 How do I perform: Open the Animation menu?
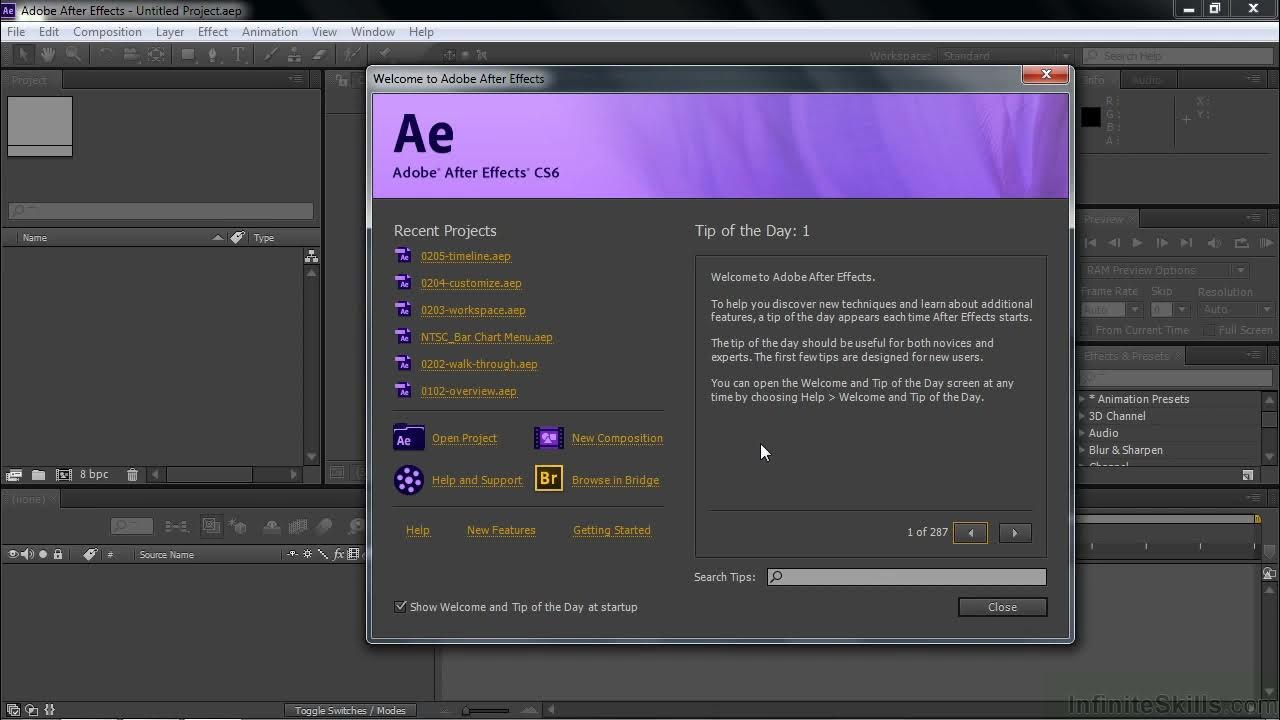(270, 31)
